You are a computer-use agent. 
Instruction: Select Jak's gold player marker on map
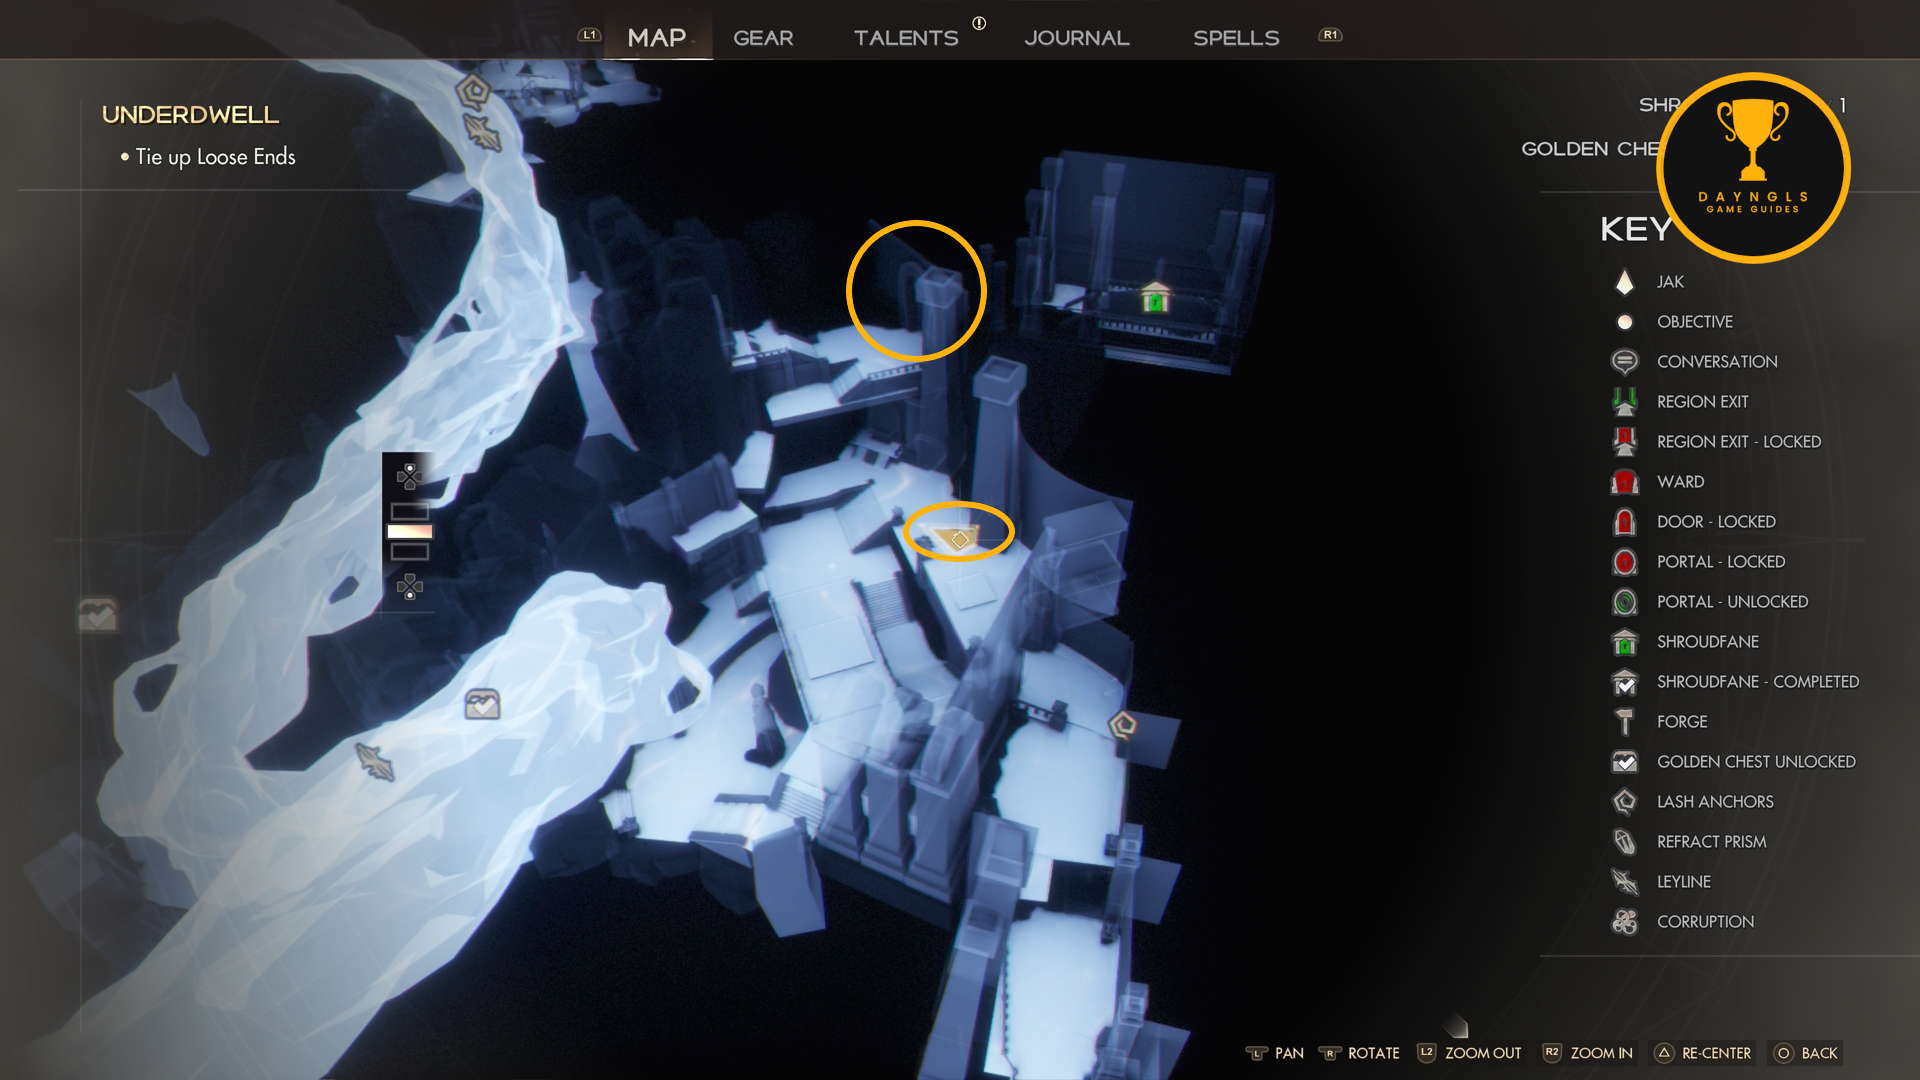point(958,539)
